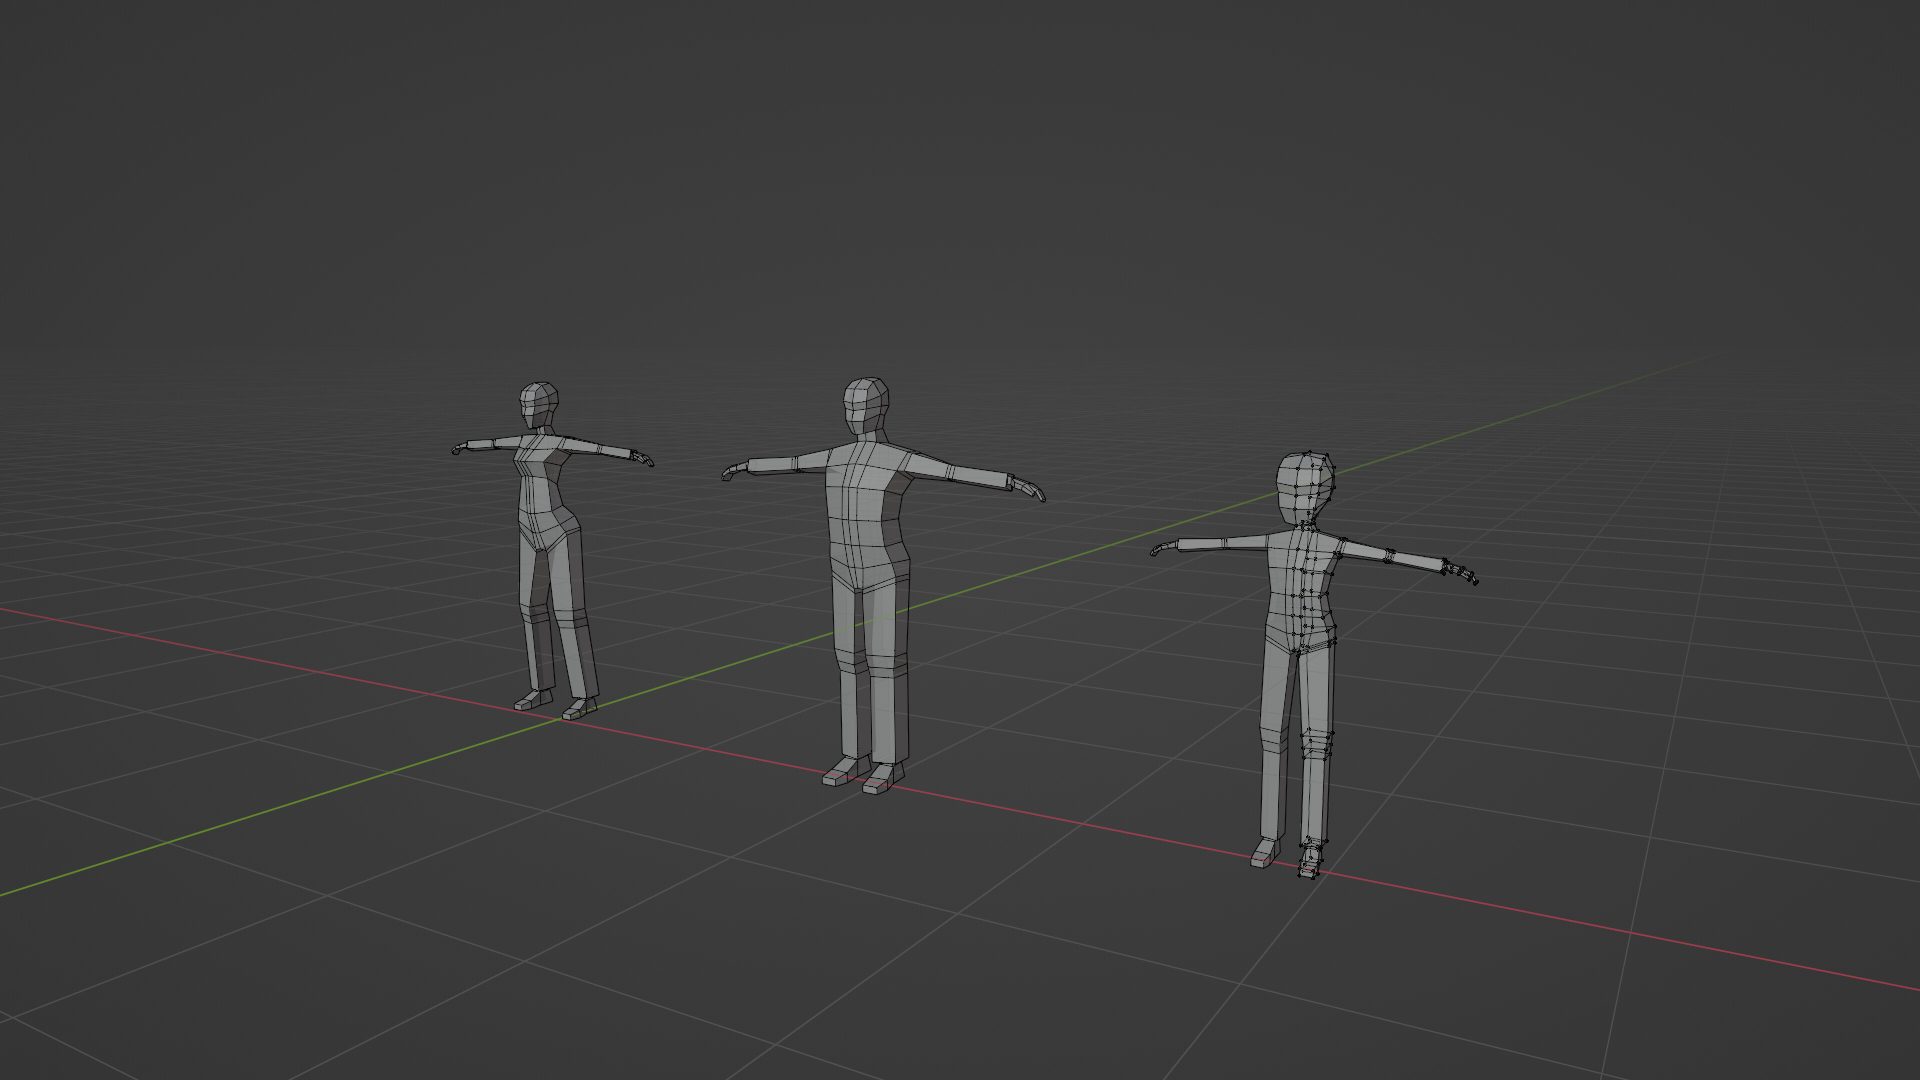Image resolution: width=1920 pixels, height=1080 pixels.
Task: Click the left female figure's hand on the left
Action: click(x=461, y=448)
